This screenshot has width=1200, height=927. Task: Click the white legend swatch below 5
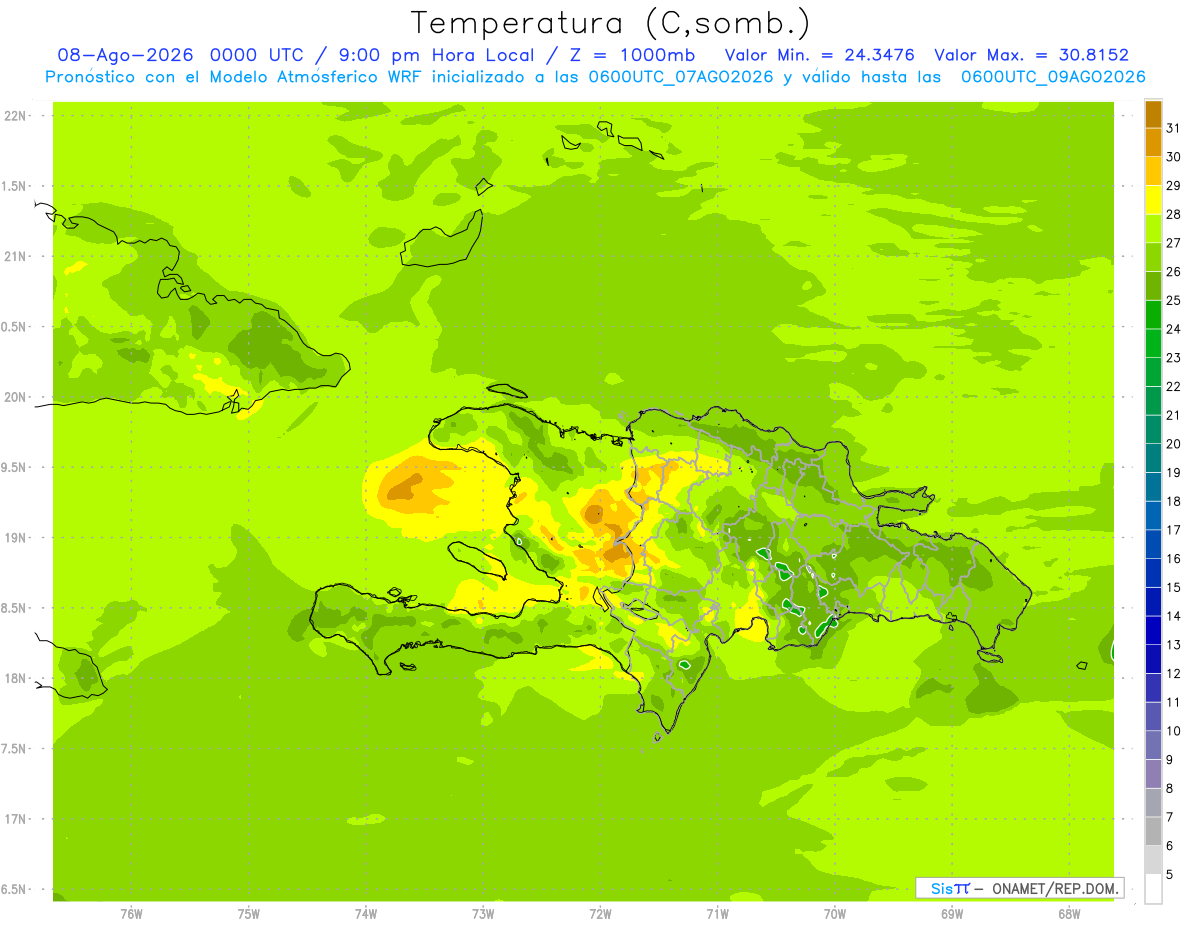(x=1153, y=889)
